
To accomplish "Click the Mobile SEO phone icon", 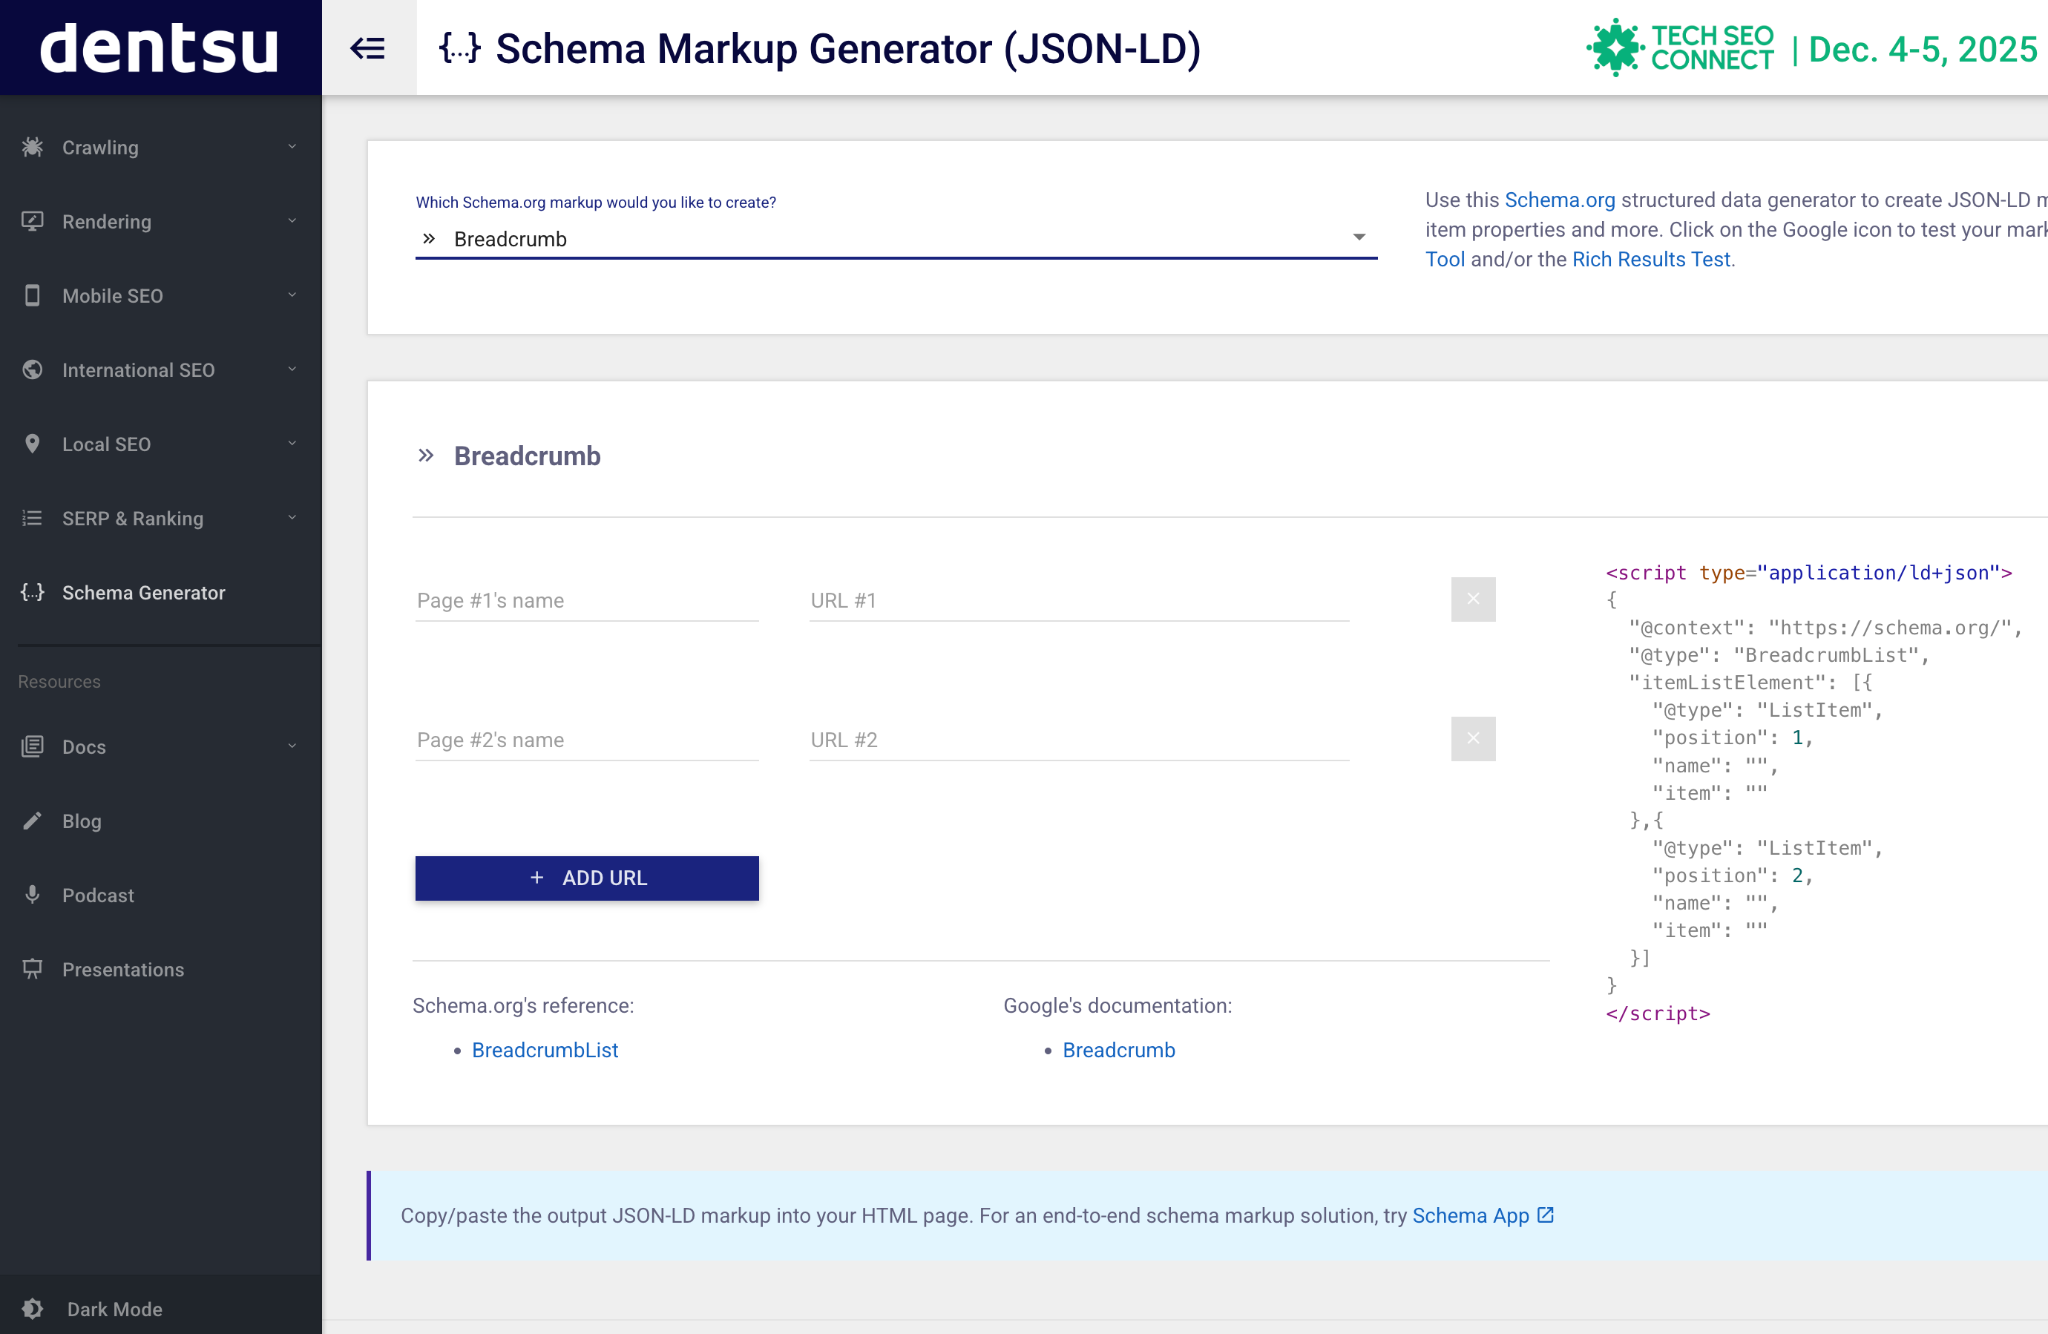I will click(32, 295).
